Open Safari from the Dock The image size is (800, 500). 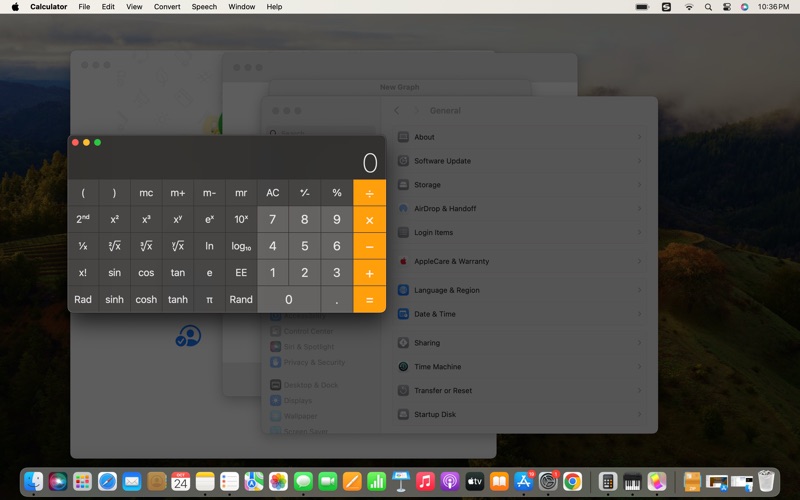point(107,482)
